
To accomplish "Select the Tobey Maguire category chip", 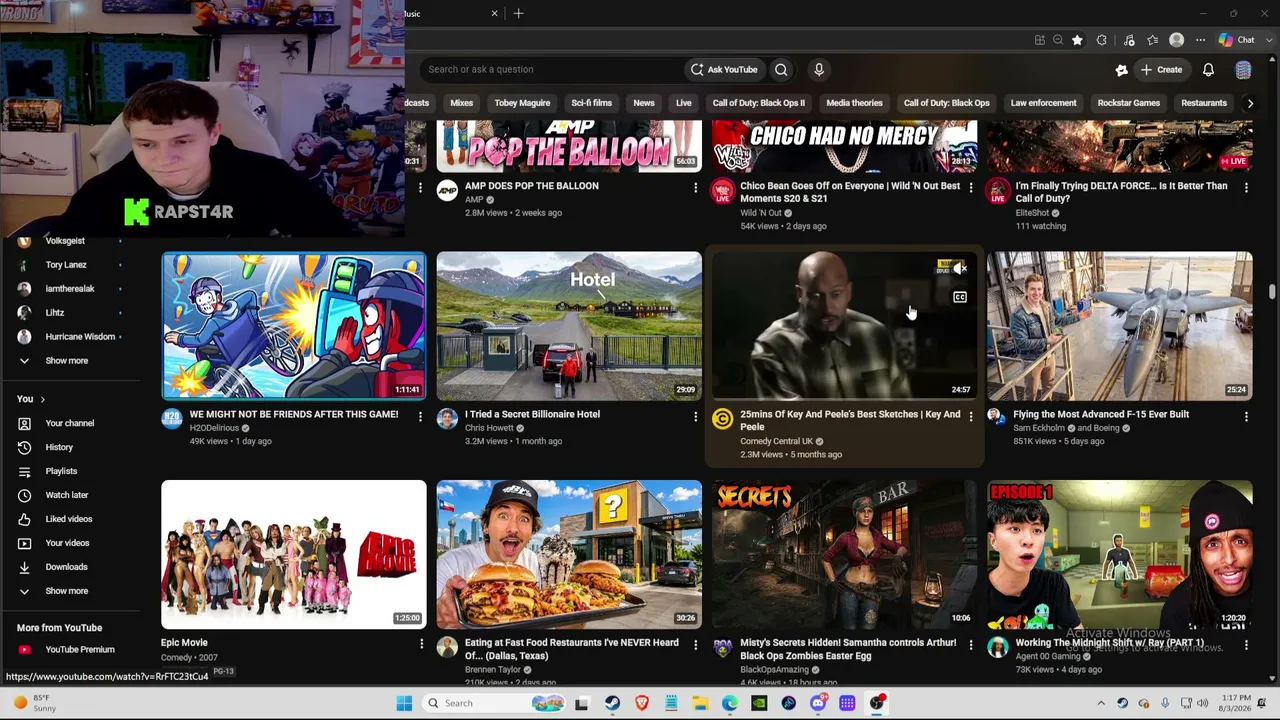I will (x=522, y=103).
